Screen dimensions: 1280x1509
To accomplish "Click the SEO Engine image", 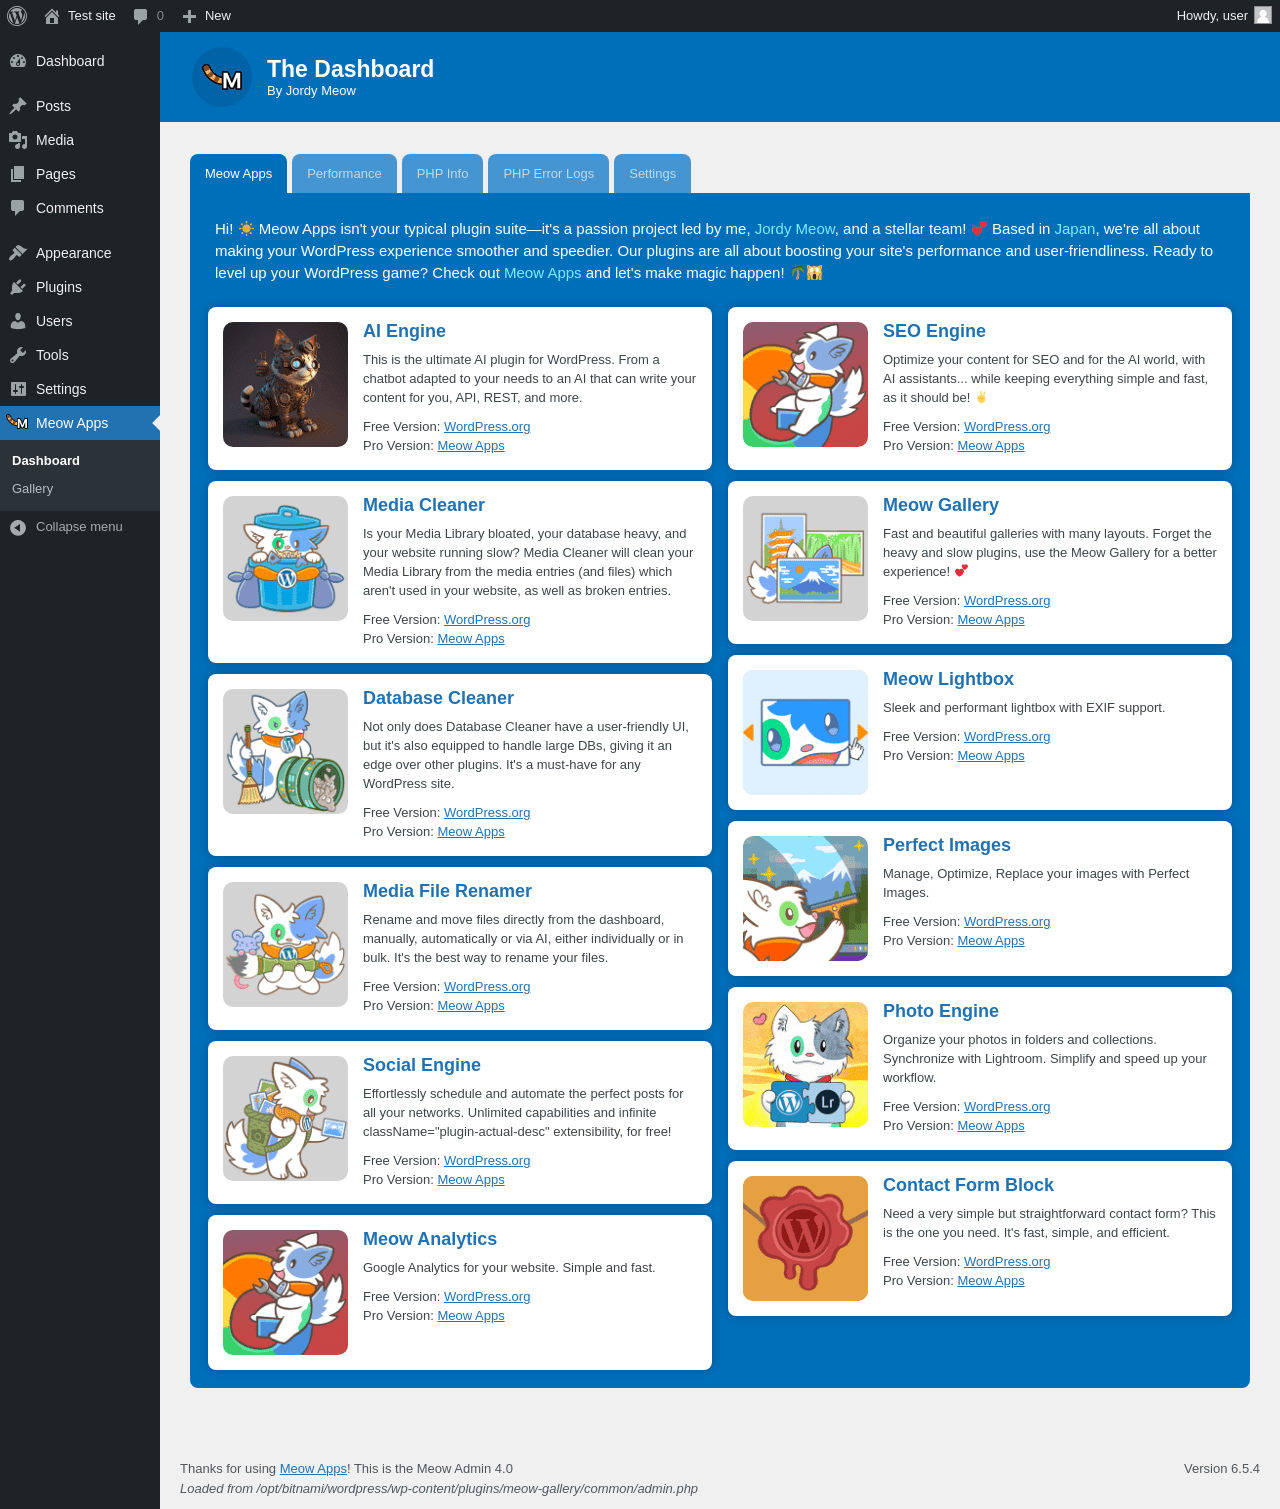I will point(805,384).
